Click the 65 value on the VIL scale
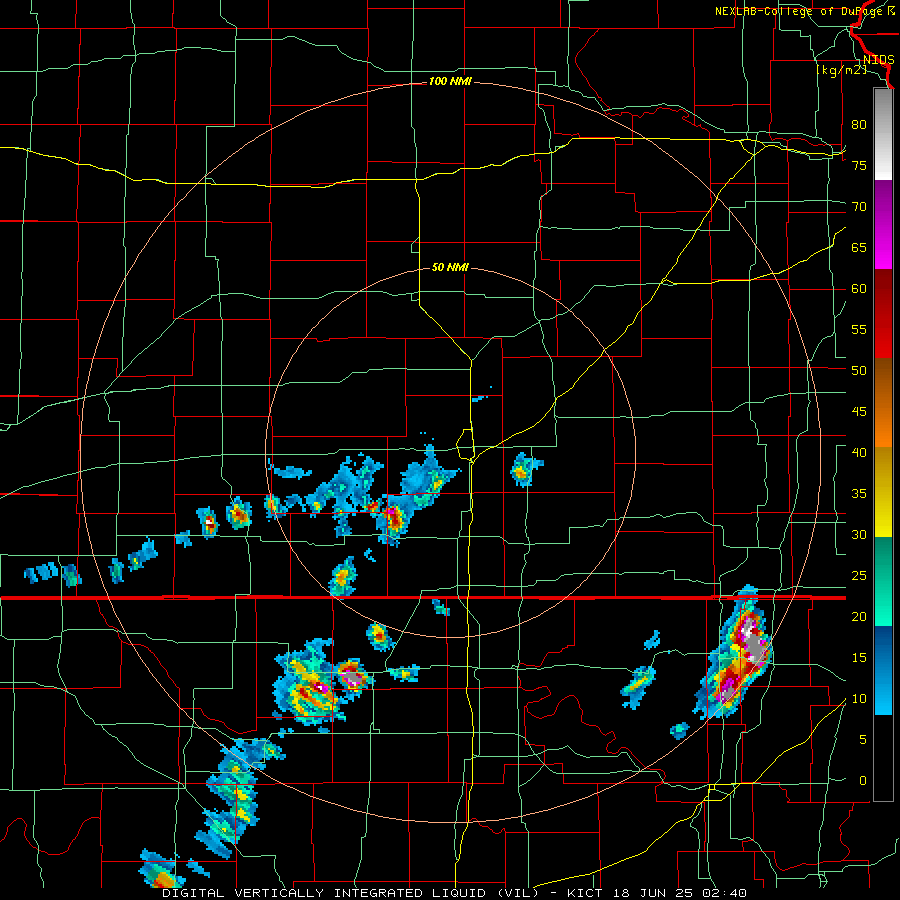The width and height of the screenshot is (900, 900). [x=859, y=247]
